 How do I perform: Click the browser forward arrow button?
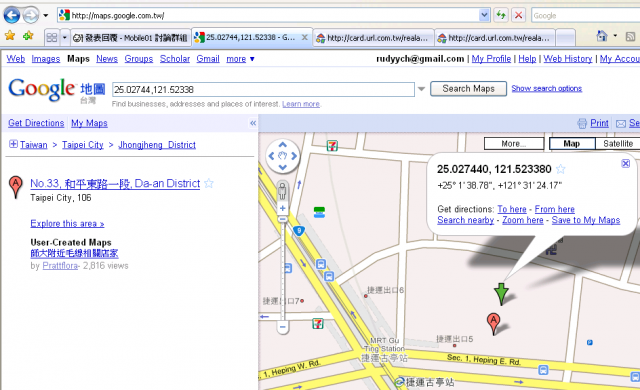[x=31, y=16]
